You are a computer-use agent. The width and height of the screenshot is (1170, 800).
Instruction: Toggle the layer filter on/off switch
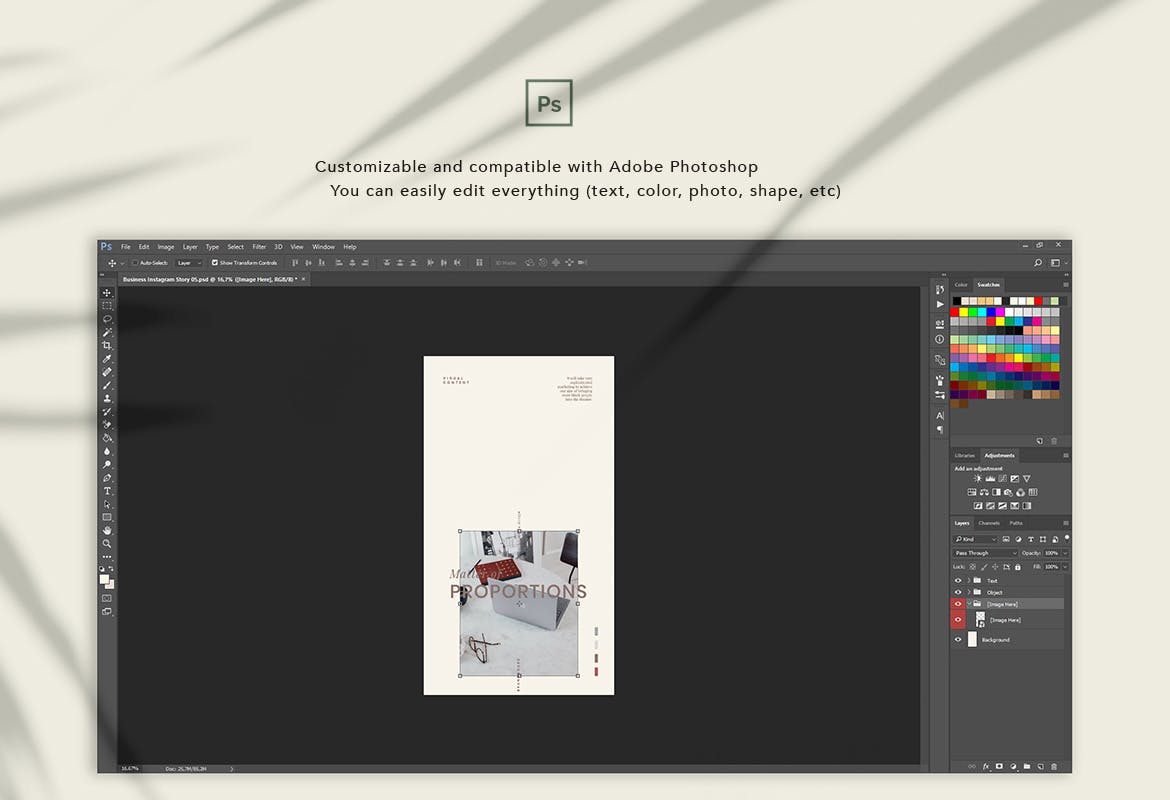coord(1067,537)
